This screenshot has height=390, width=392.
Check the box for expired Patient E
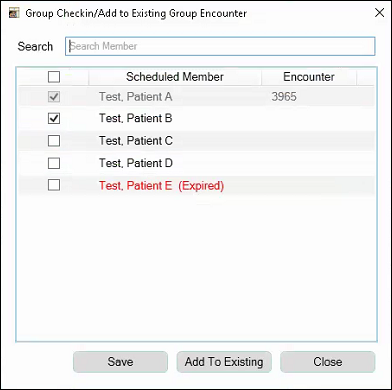(x=54, y=185)
